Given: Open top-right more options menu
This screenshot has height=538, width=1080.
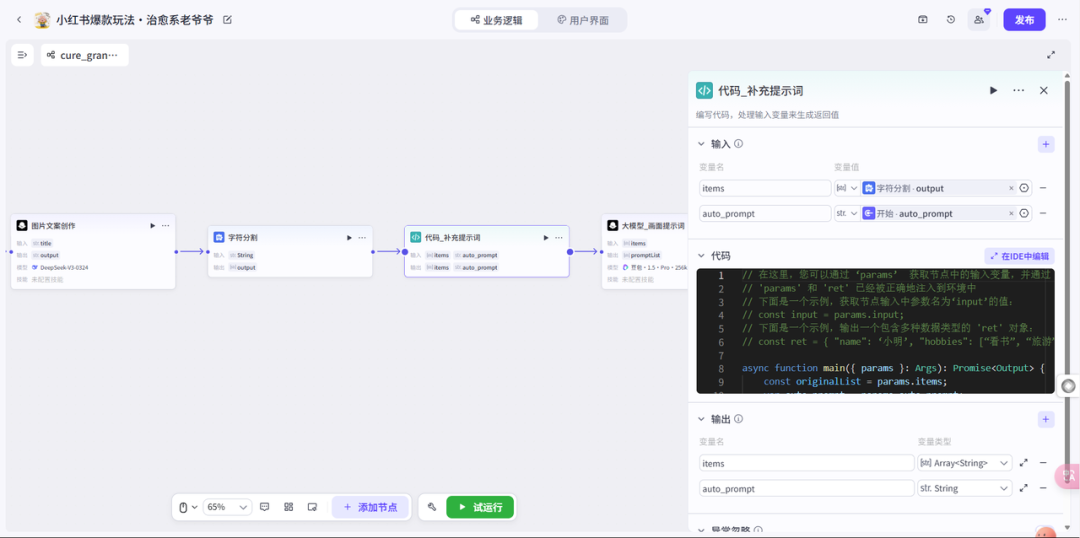Looking at the screenshot, I should point(1062,19).
